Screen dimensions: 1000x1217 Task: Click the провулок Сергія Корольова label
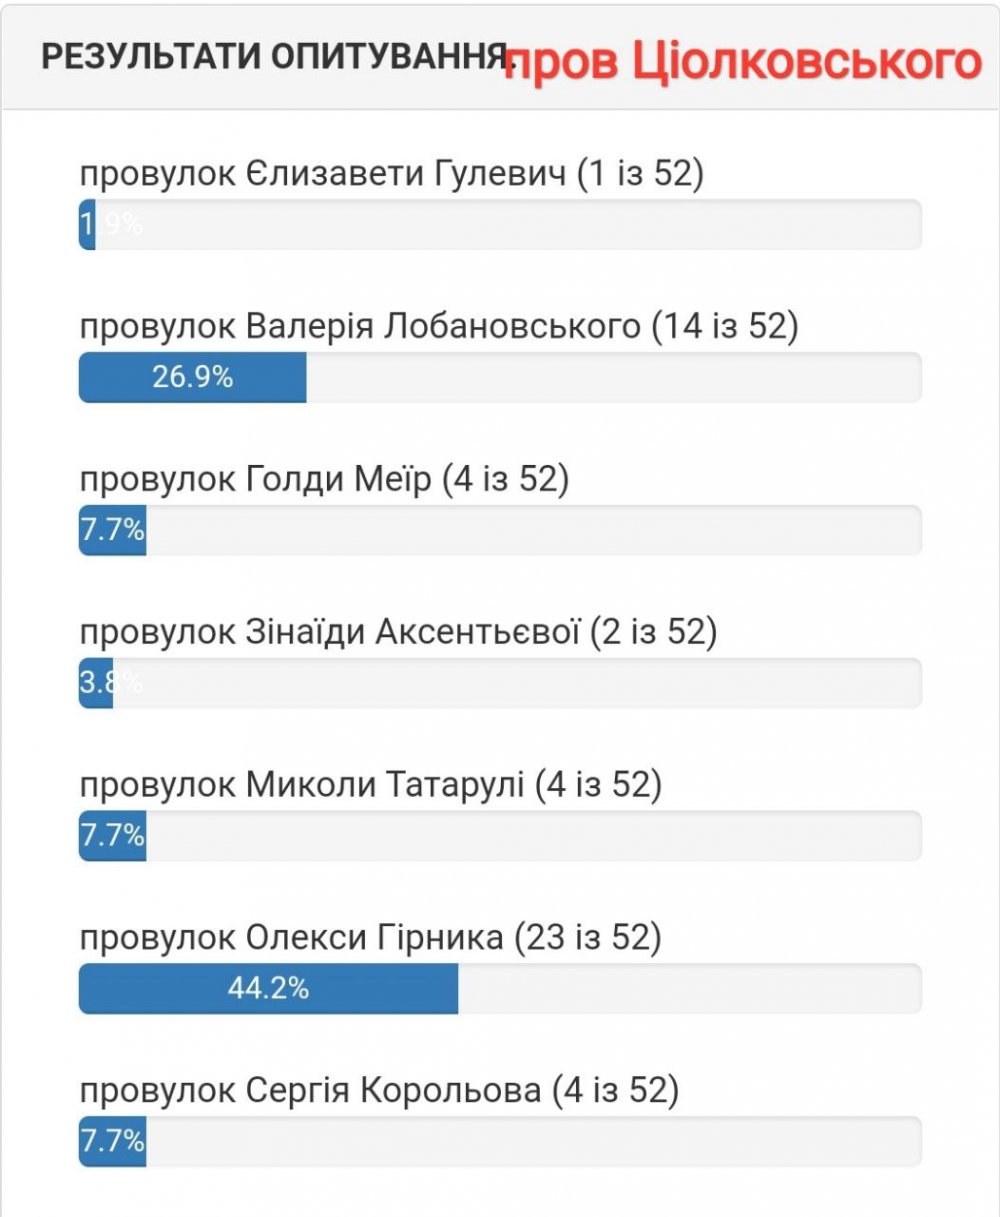pyautogui.click(x=379, y=1091)
